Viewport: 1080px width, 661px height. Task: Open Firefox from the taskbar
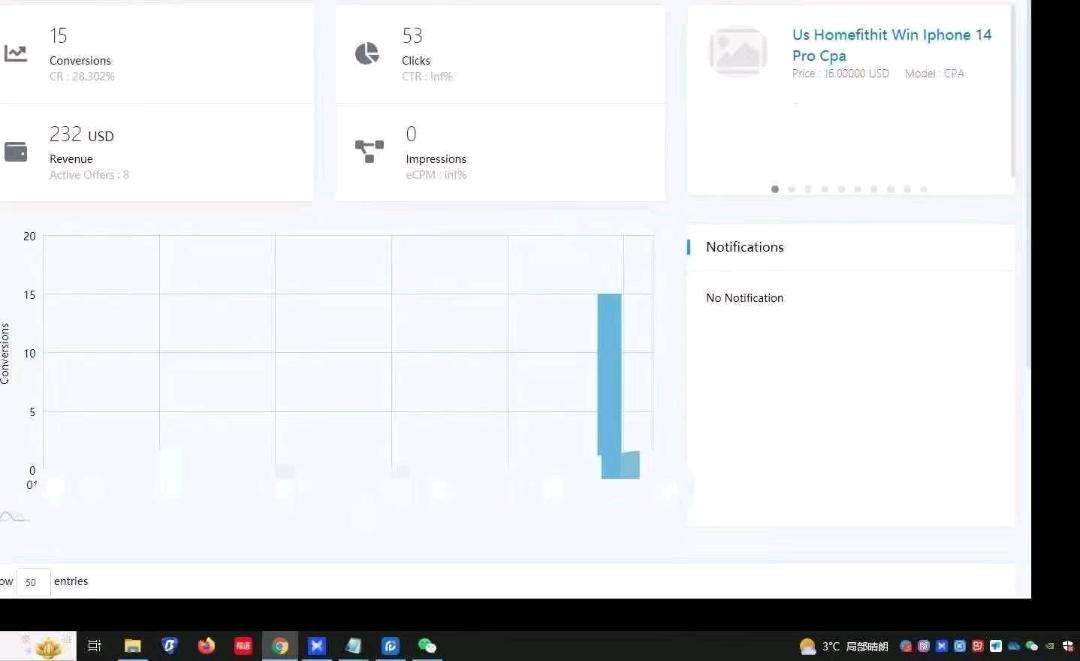(x=206, y=646)
